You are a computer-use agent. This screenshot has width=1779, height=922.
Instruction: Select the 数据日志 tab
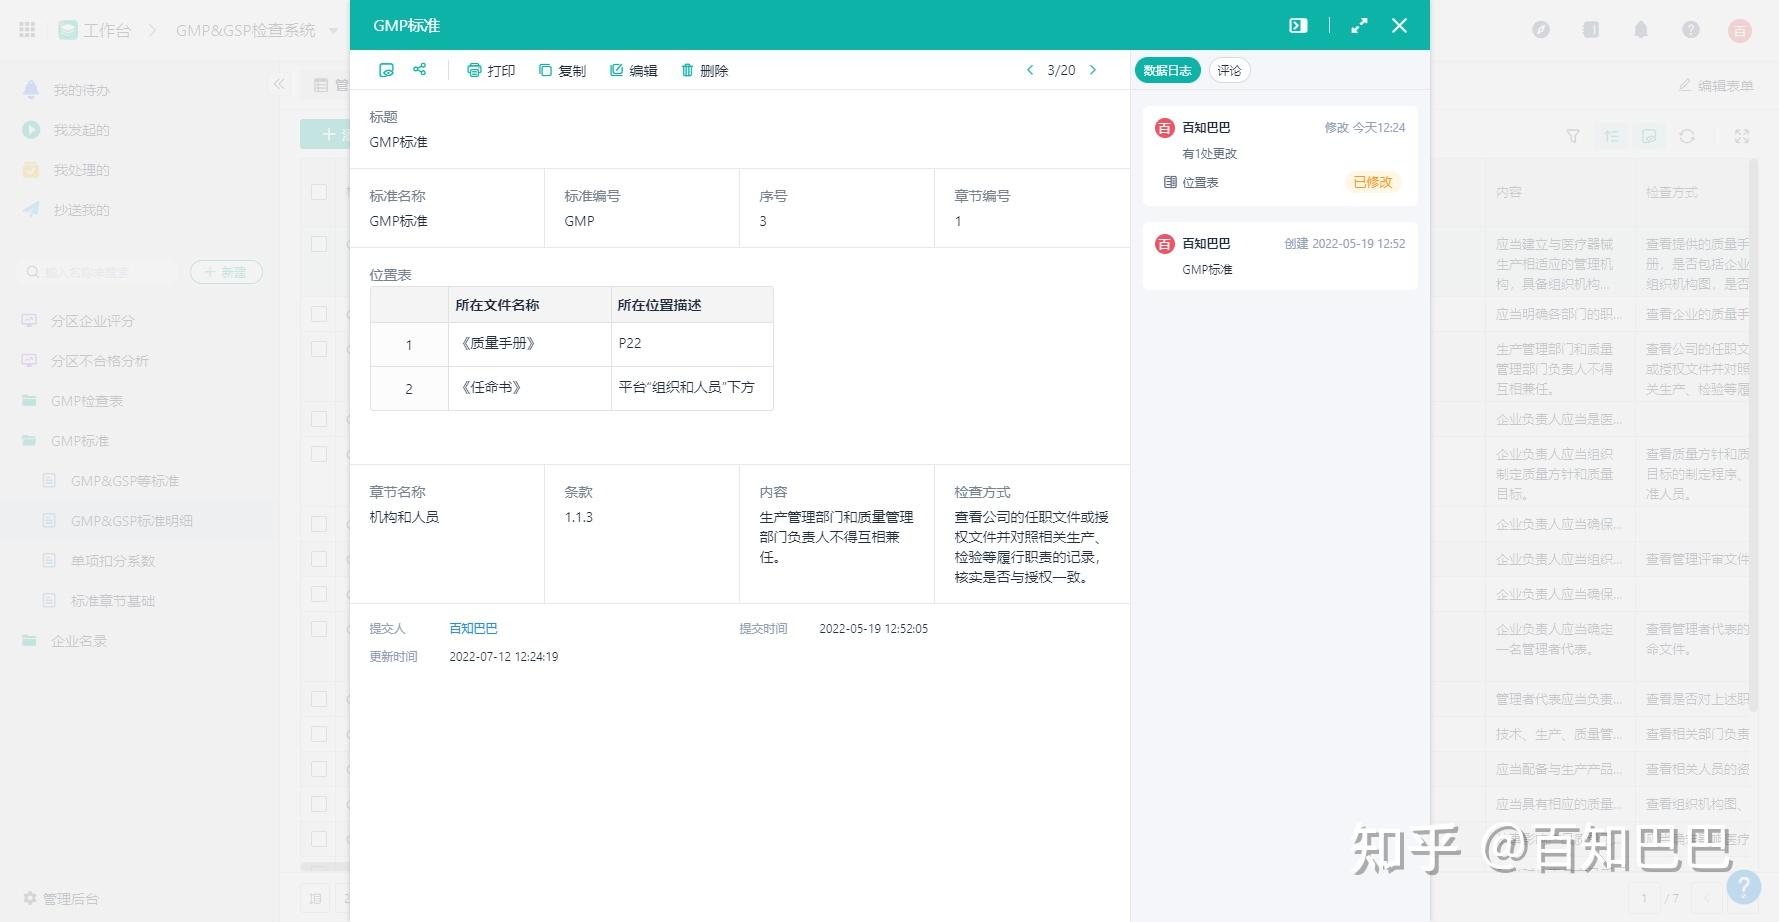click(x=1167, y=70)
